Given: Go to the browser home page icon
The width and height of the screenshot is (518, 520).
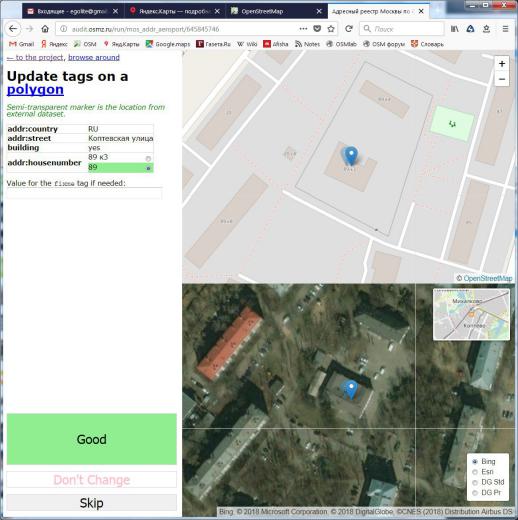Looking at the screenshot, I should coord(45,29).
